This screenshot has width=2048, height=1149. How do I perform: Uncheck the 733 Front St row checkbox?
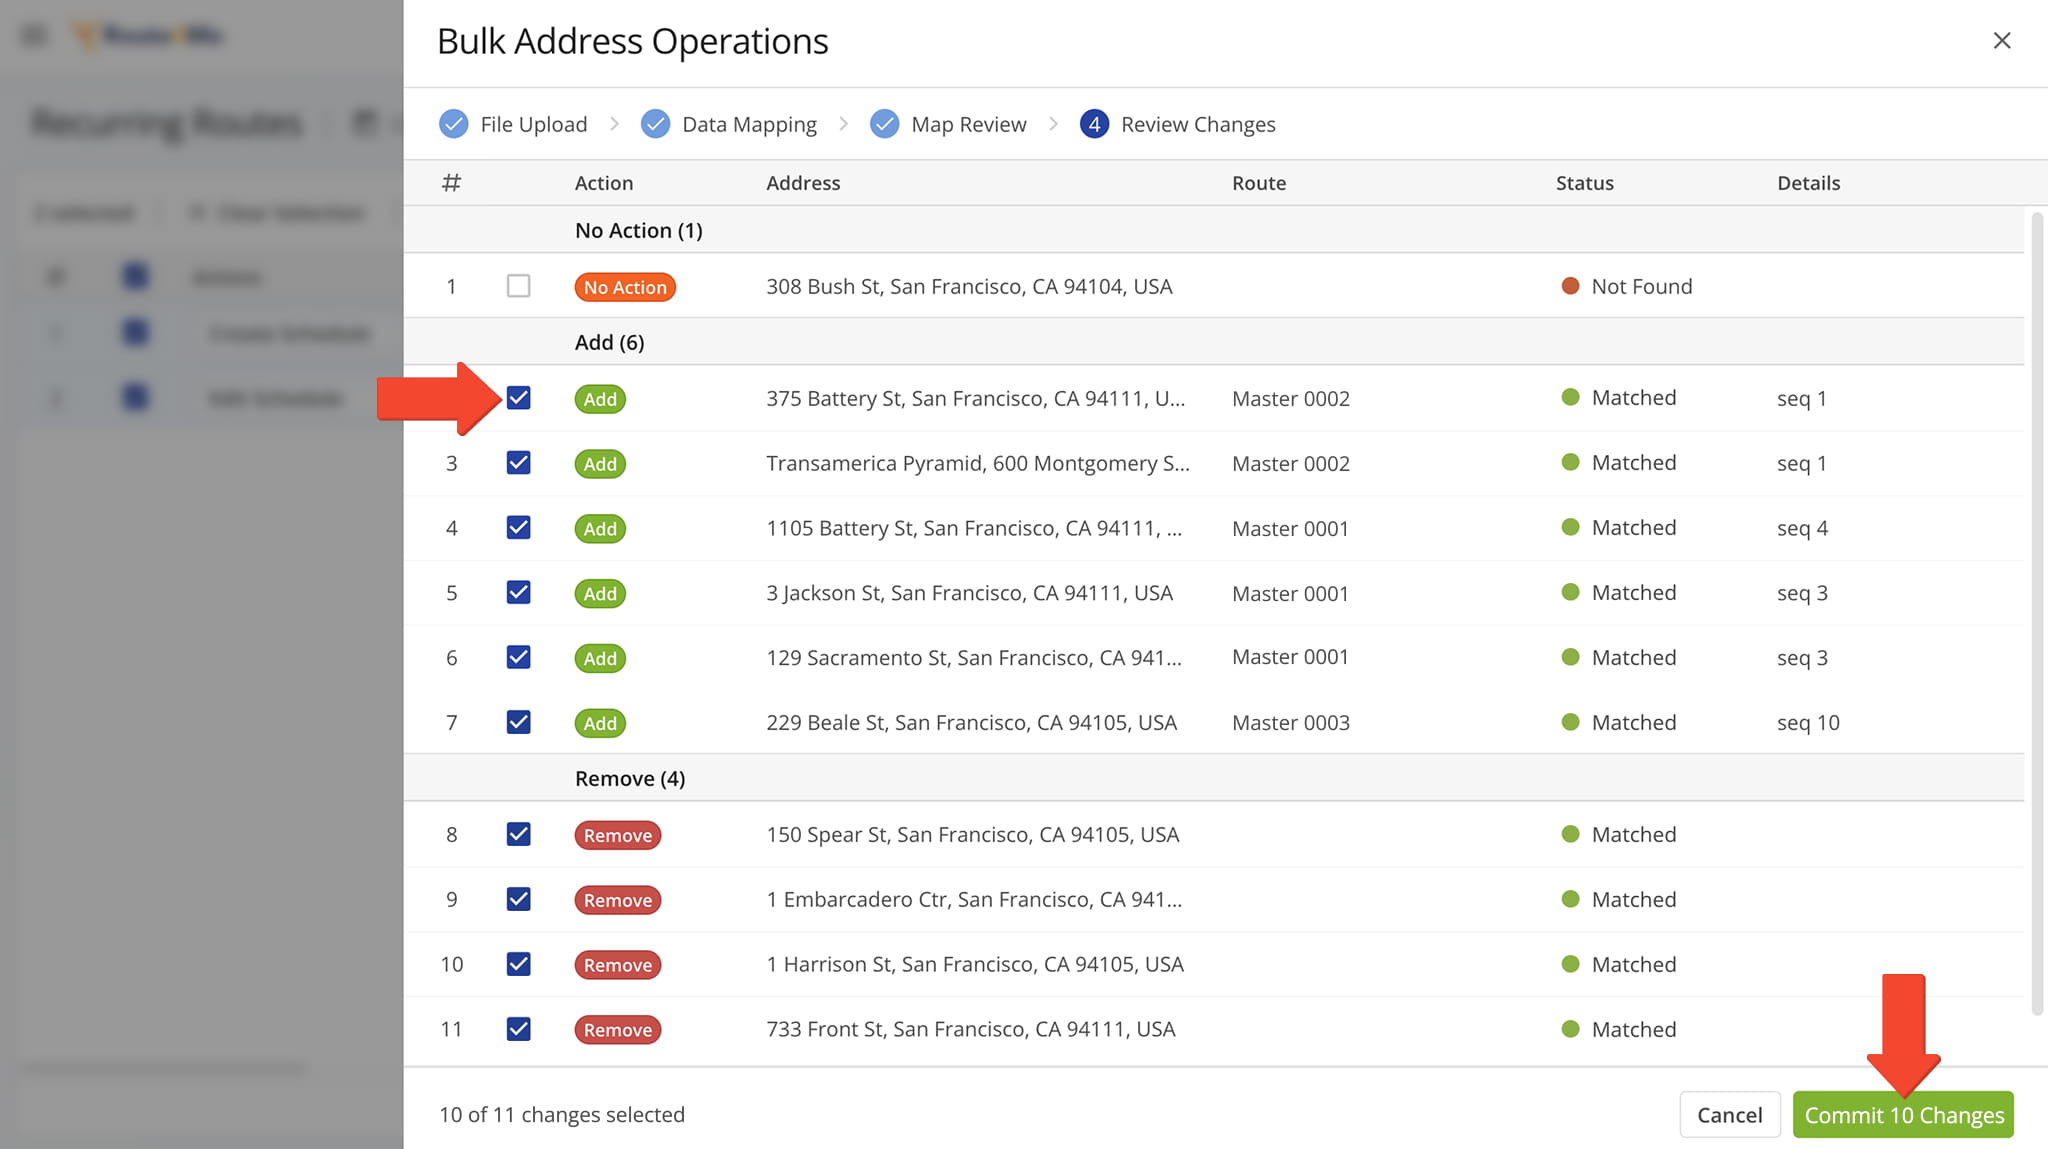tap(518, 1029)
